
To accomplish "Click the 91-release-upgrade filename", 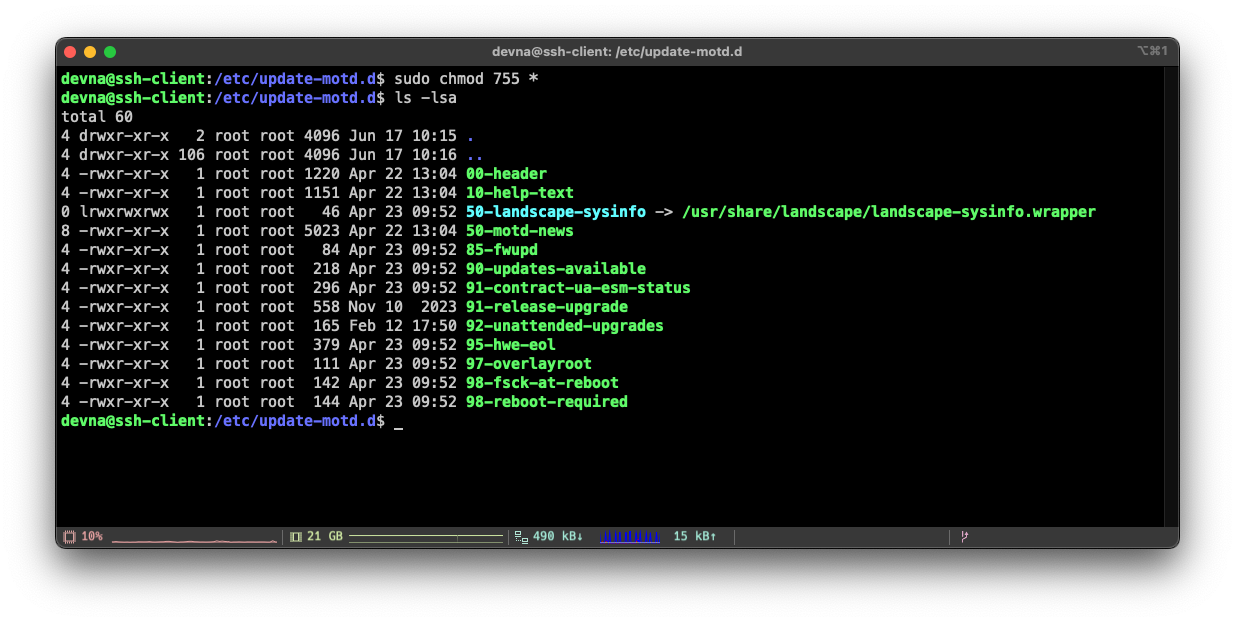I will [547, 307].
